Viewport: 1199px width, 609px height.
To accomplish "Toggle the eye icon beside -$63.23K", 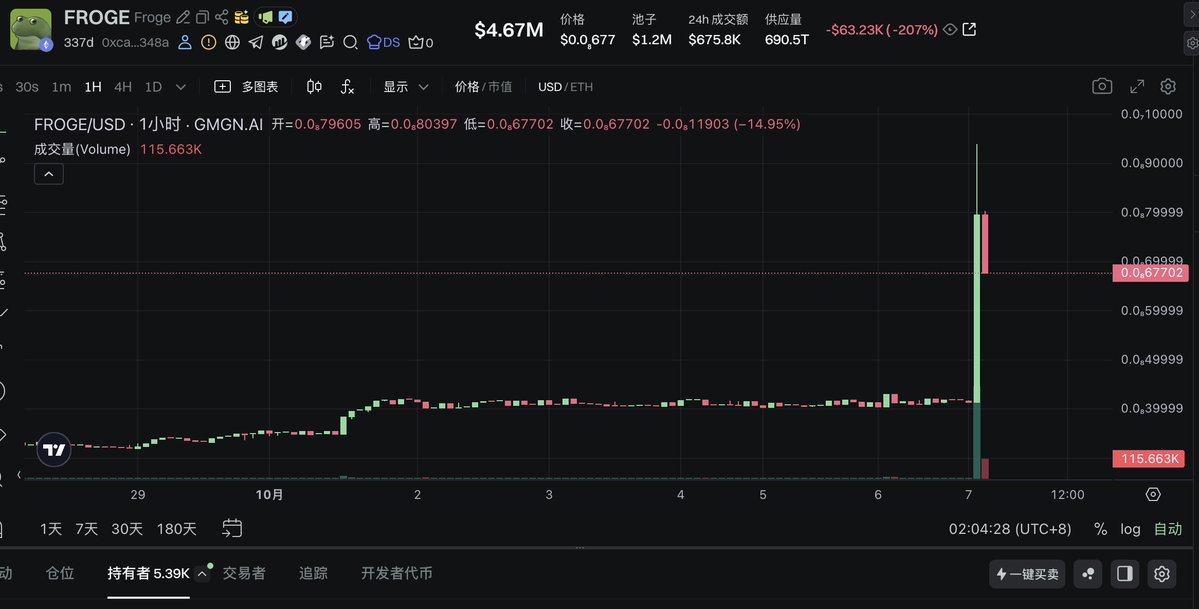I will [950, 29].
